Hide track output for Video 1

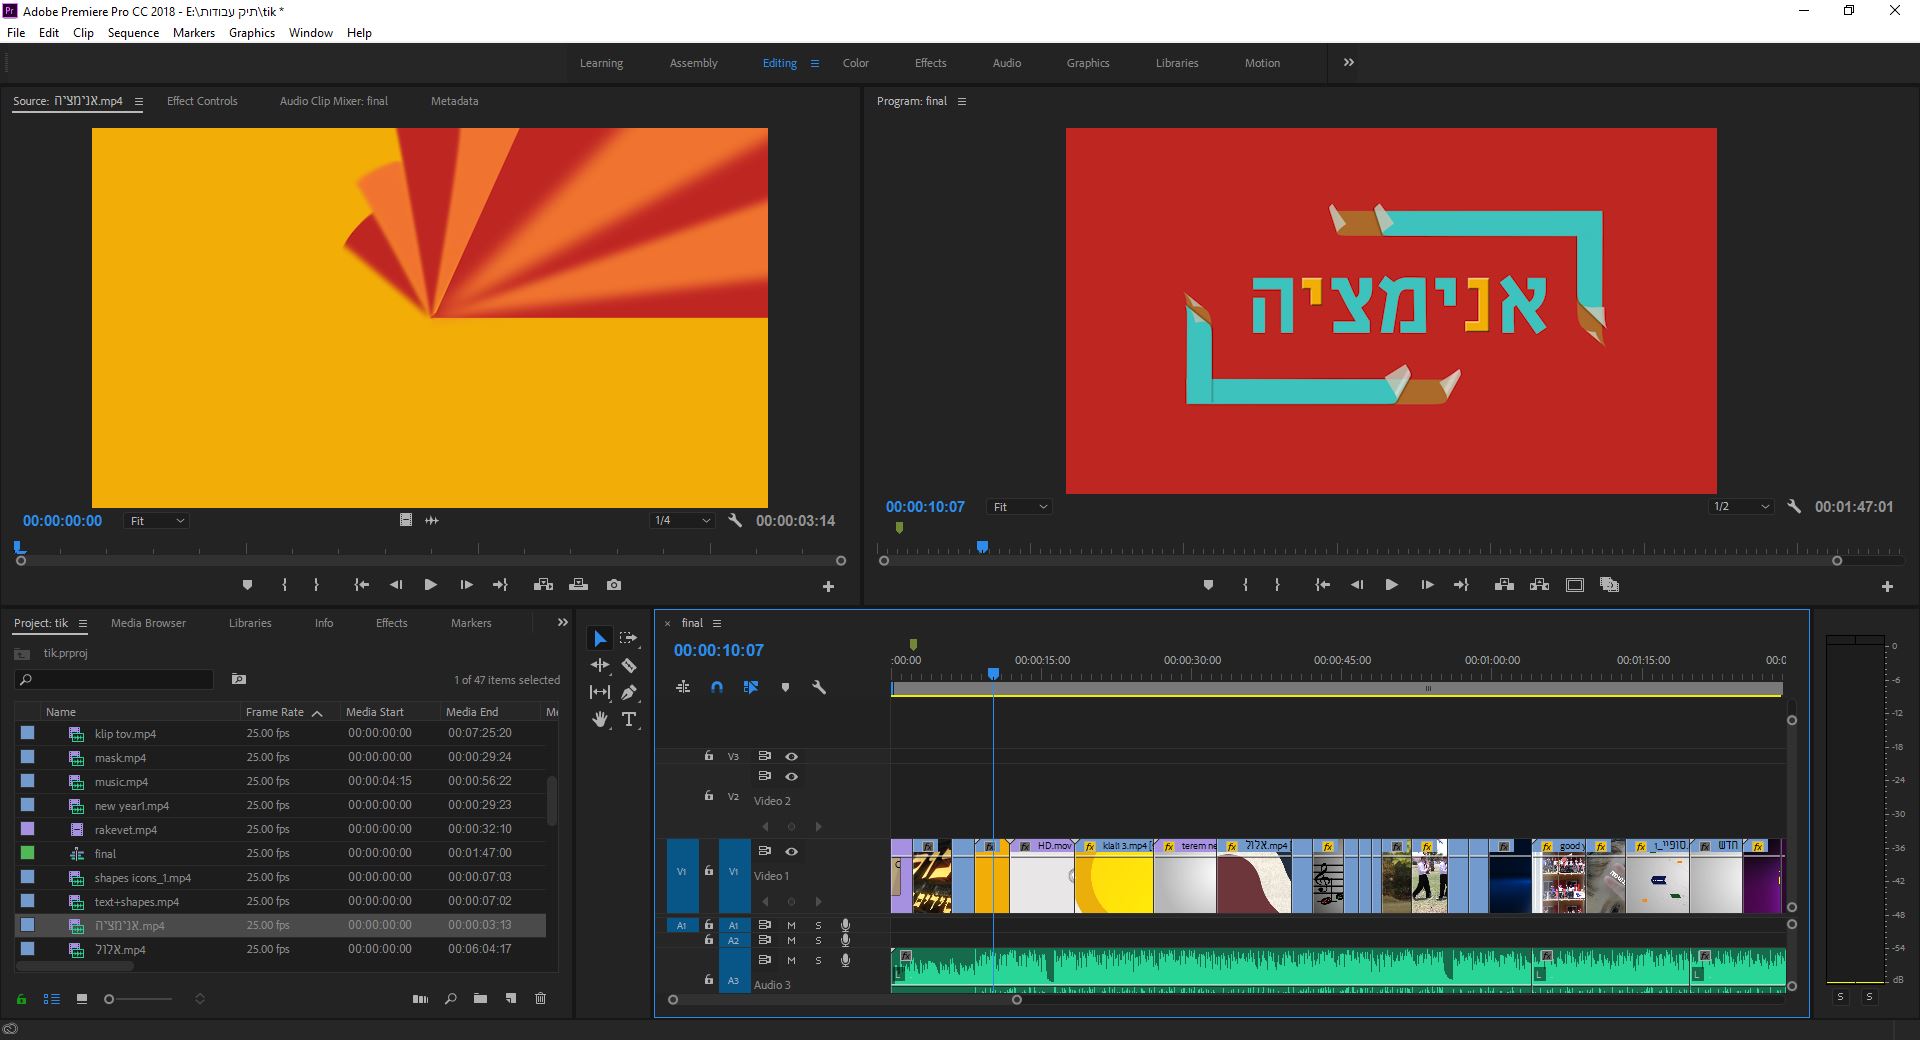coord(791,851)
